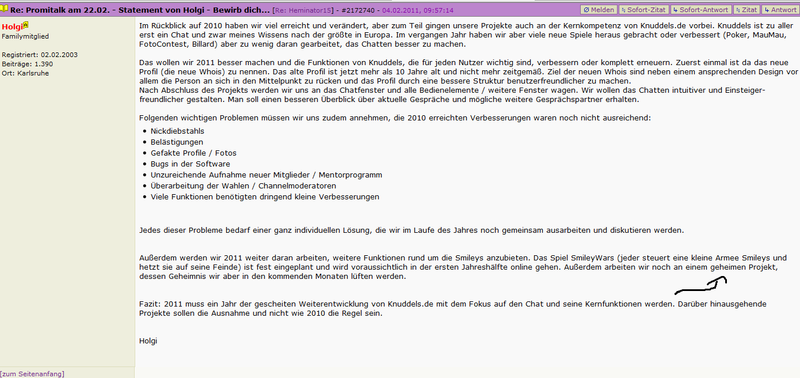Click the hand-drawn black arrow annotation
This screenshot has width=800, height=378.
[x=701, y=285]
